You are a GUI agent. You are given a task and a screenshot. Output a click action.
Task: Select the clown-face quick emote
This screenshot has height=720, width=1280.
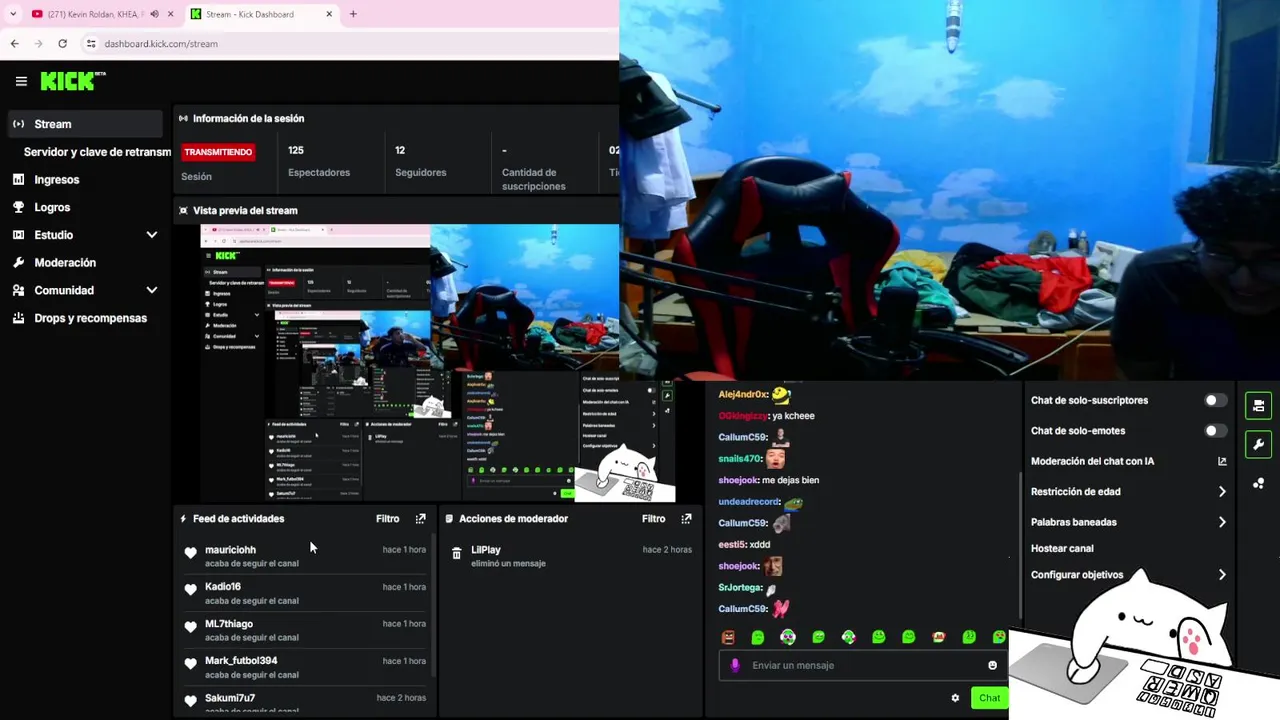(x=788, y=637)
